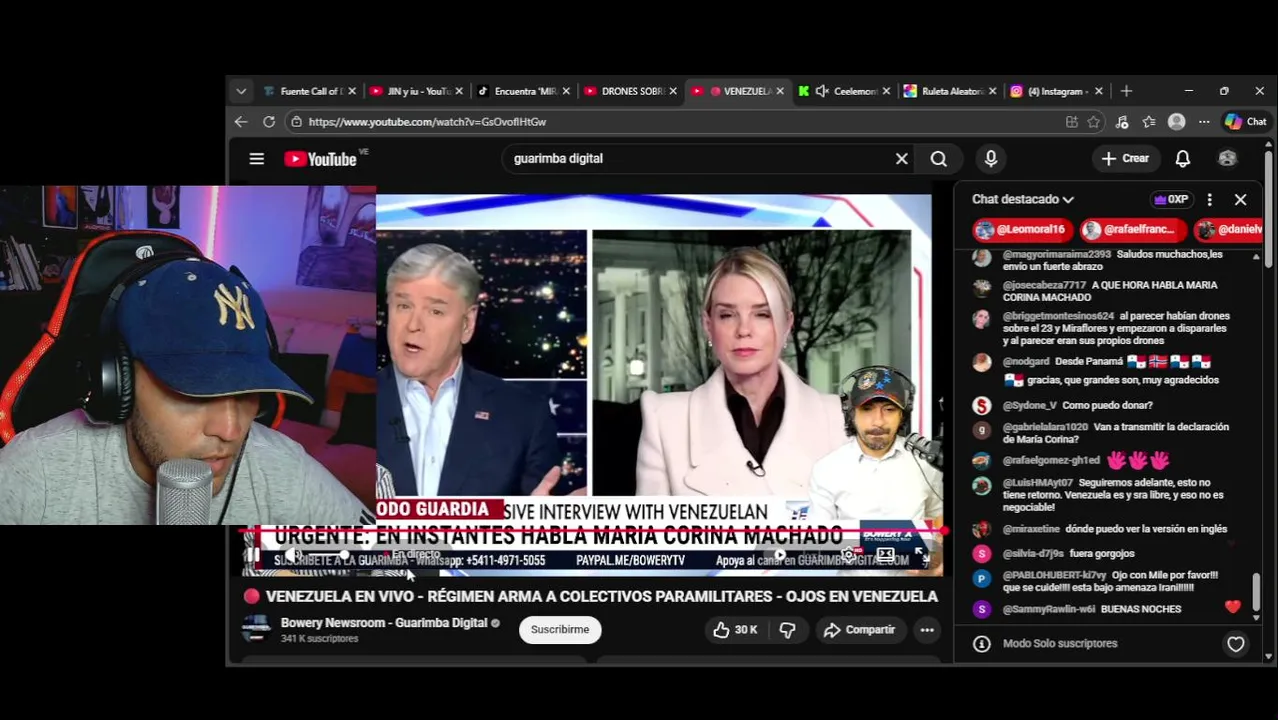Open browser settings three-dot menu
This screenshot has width=1278, height=720.
pyautogui.click(x=1204, y=122)
